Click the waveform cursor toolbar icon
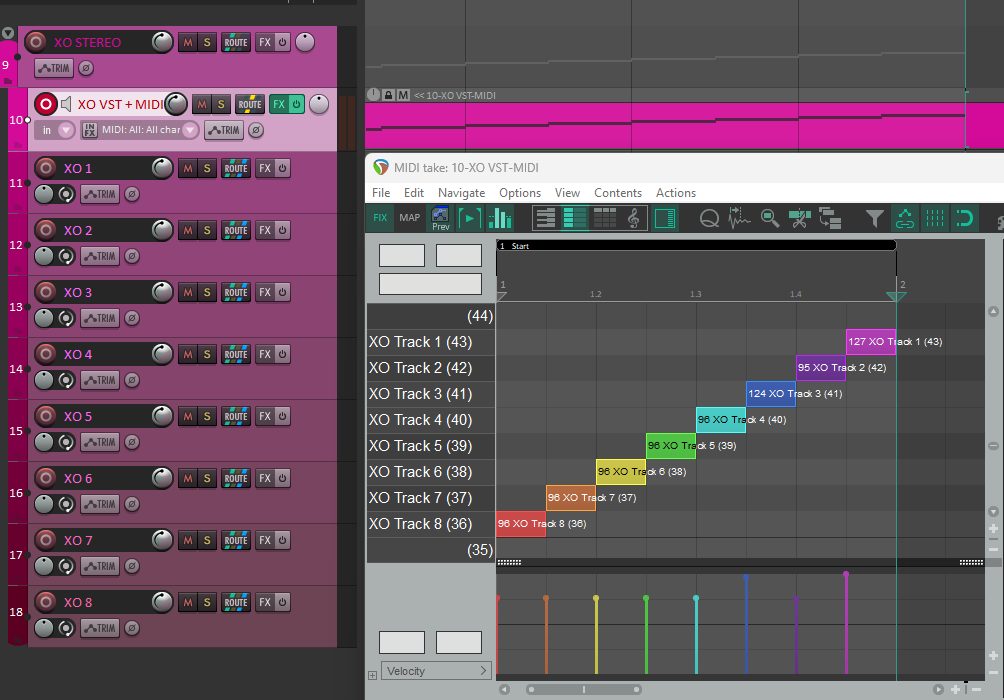This screenshot has height=700, width=1004. click(x=739, y=218)
